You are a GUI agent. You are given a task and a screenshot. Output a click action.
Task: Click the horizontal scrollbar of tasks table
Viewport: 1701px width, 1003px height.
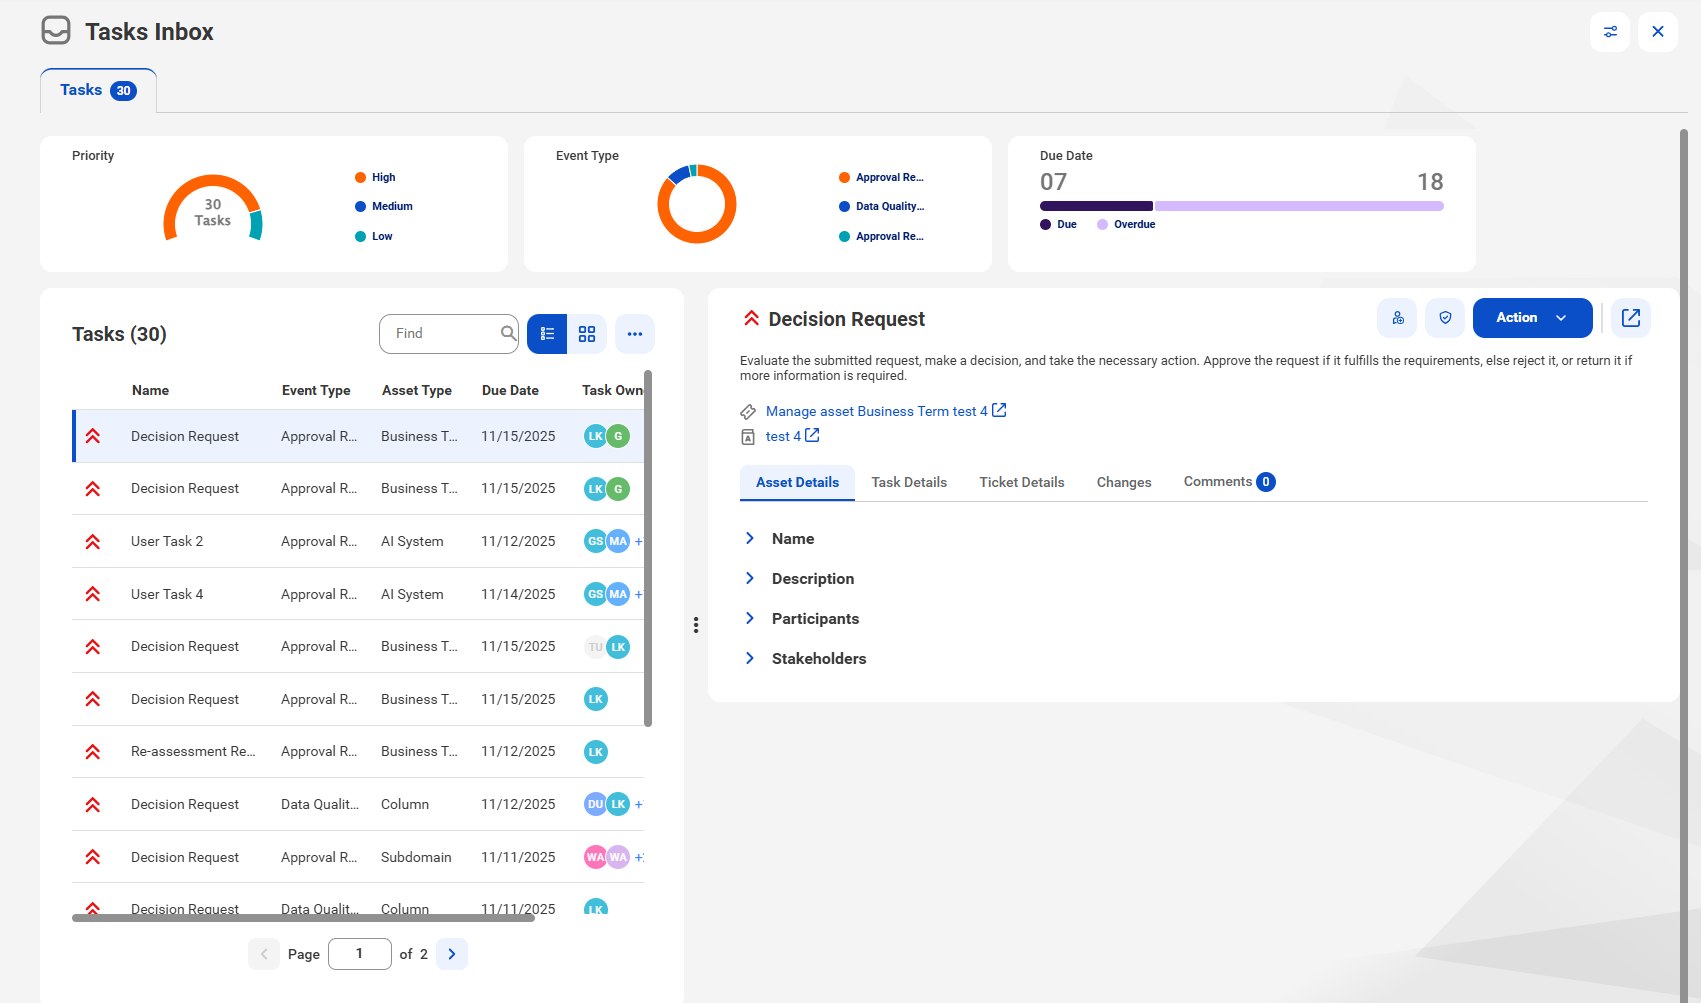[x=303, y=918]
